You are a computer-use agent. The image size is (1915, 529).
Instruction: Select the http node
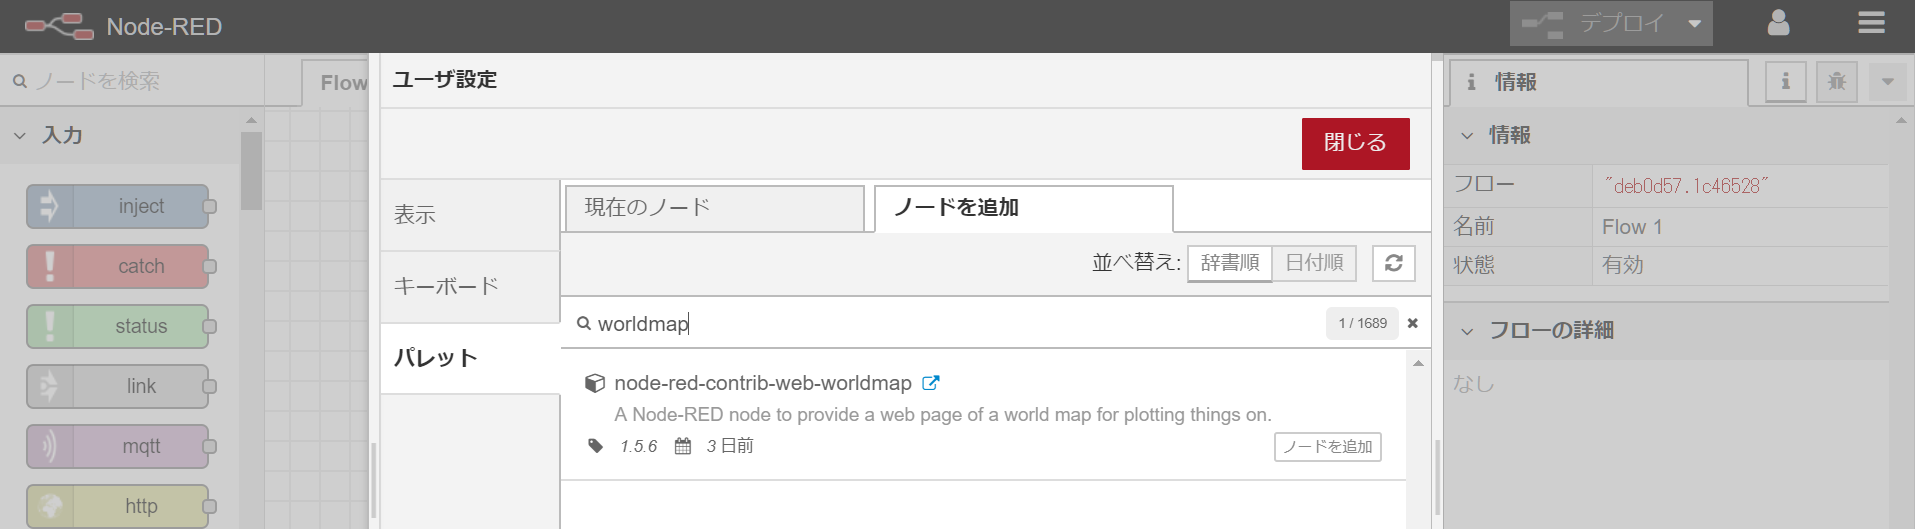click(118, 506)
